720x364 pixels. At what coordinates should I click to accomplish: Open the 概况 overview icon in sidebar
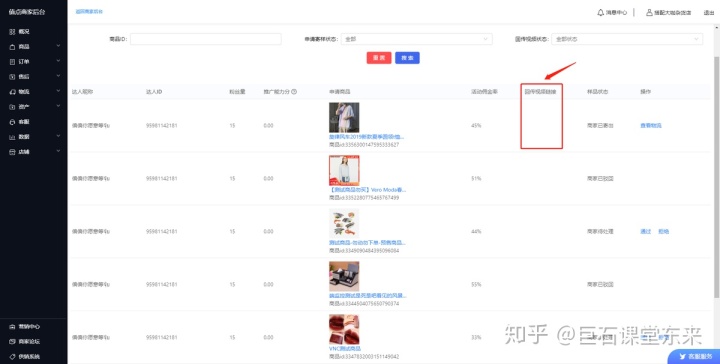click(x=12, y=32)
